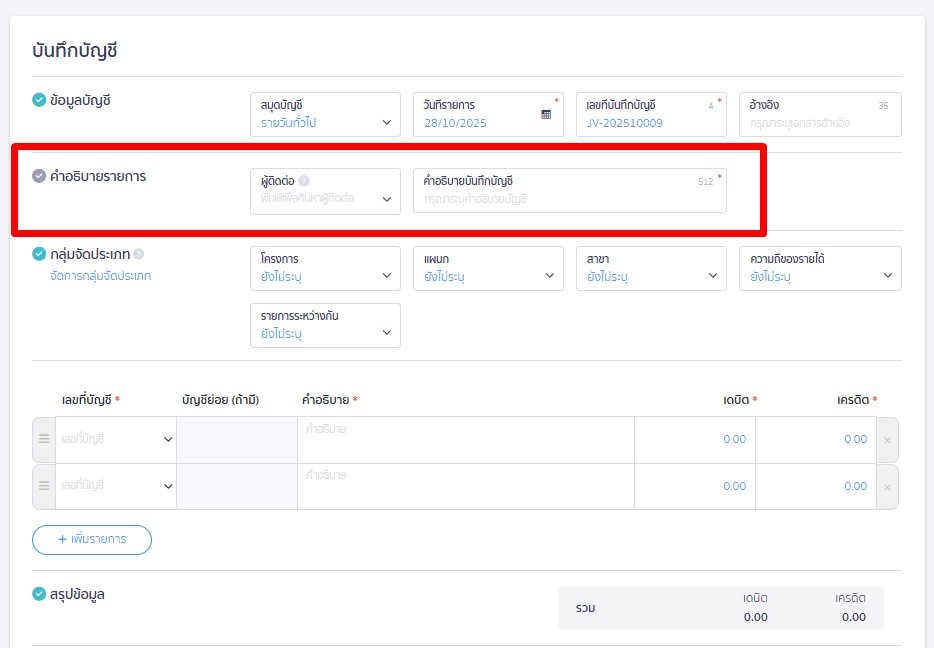Click the อ้างอิง reference input field
The height and width of the screenshot is (648, 934).
819,123
